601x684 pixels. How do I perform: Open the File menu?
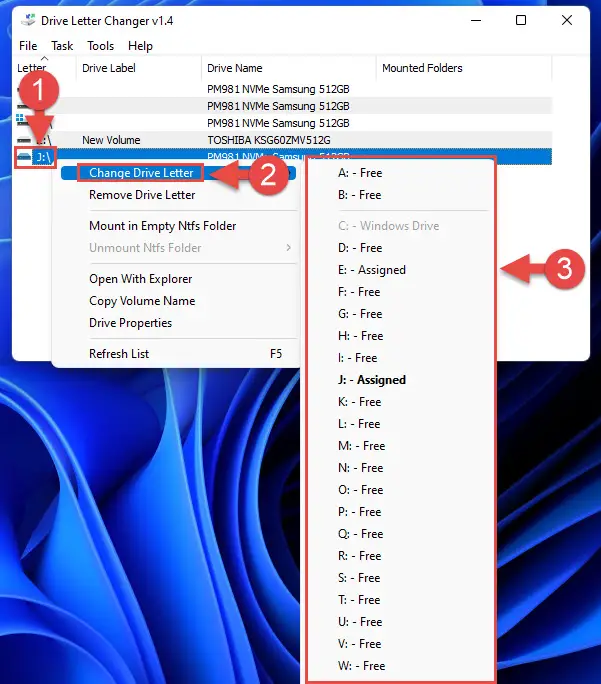coord(28,46)
